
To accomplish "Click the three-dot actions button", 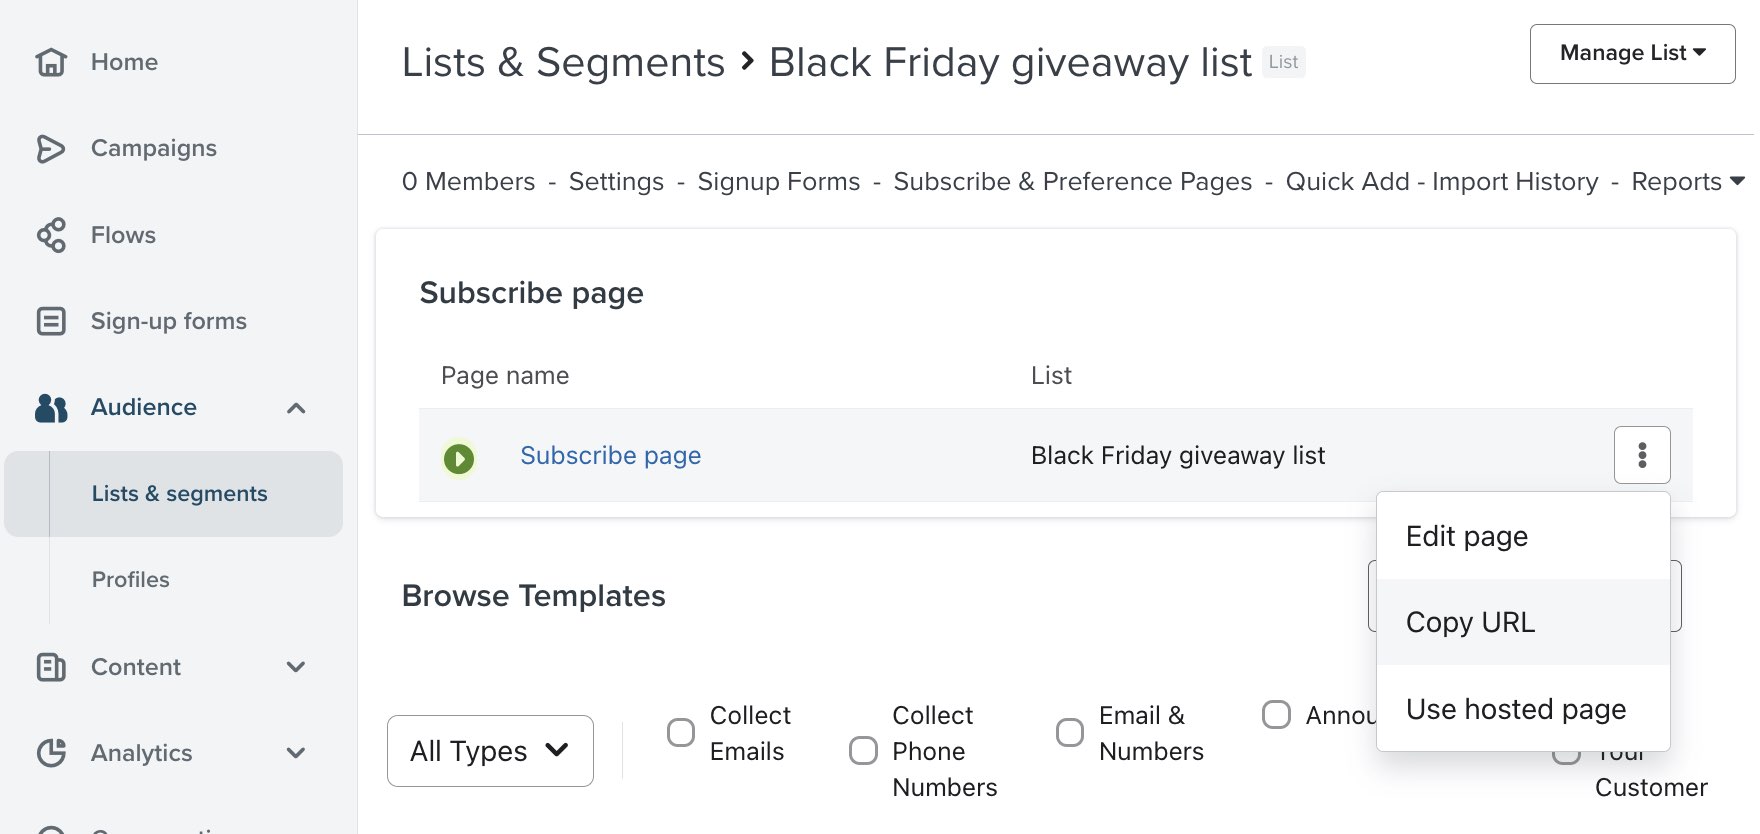I will click(x=1641, y=455).
